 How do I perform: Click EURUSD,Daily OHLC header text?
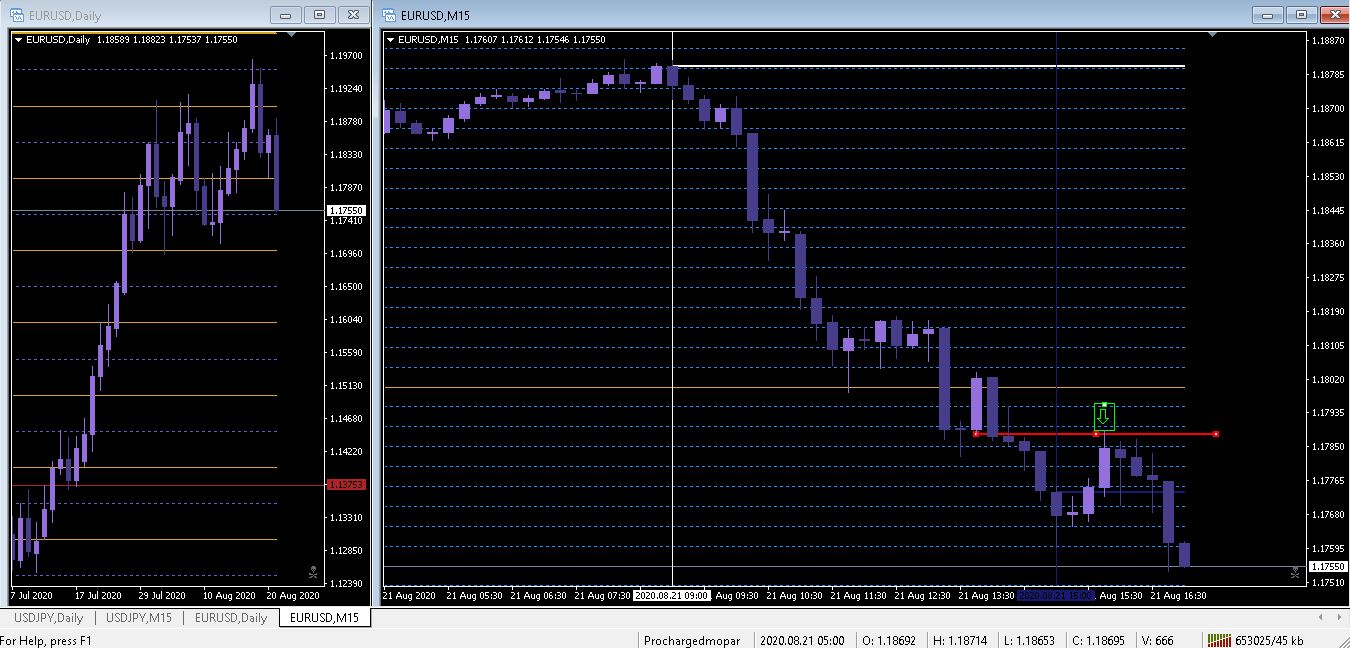[132, 40]
